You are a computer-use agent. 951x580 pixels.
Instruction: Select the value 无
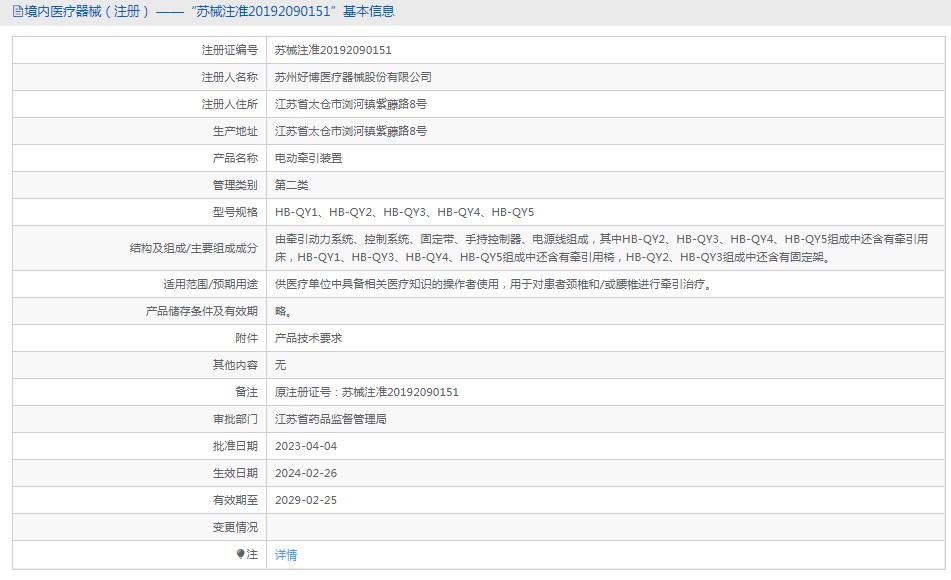click(280, 365)
